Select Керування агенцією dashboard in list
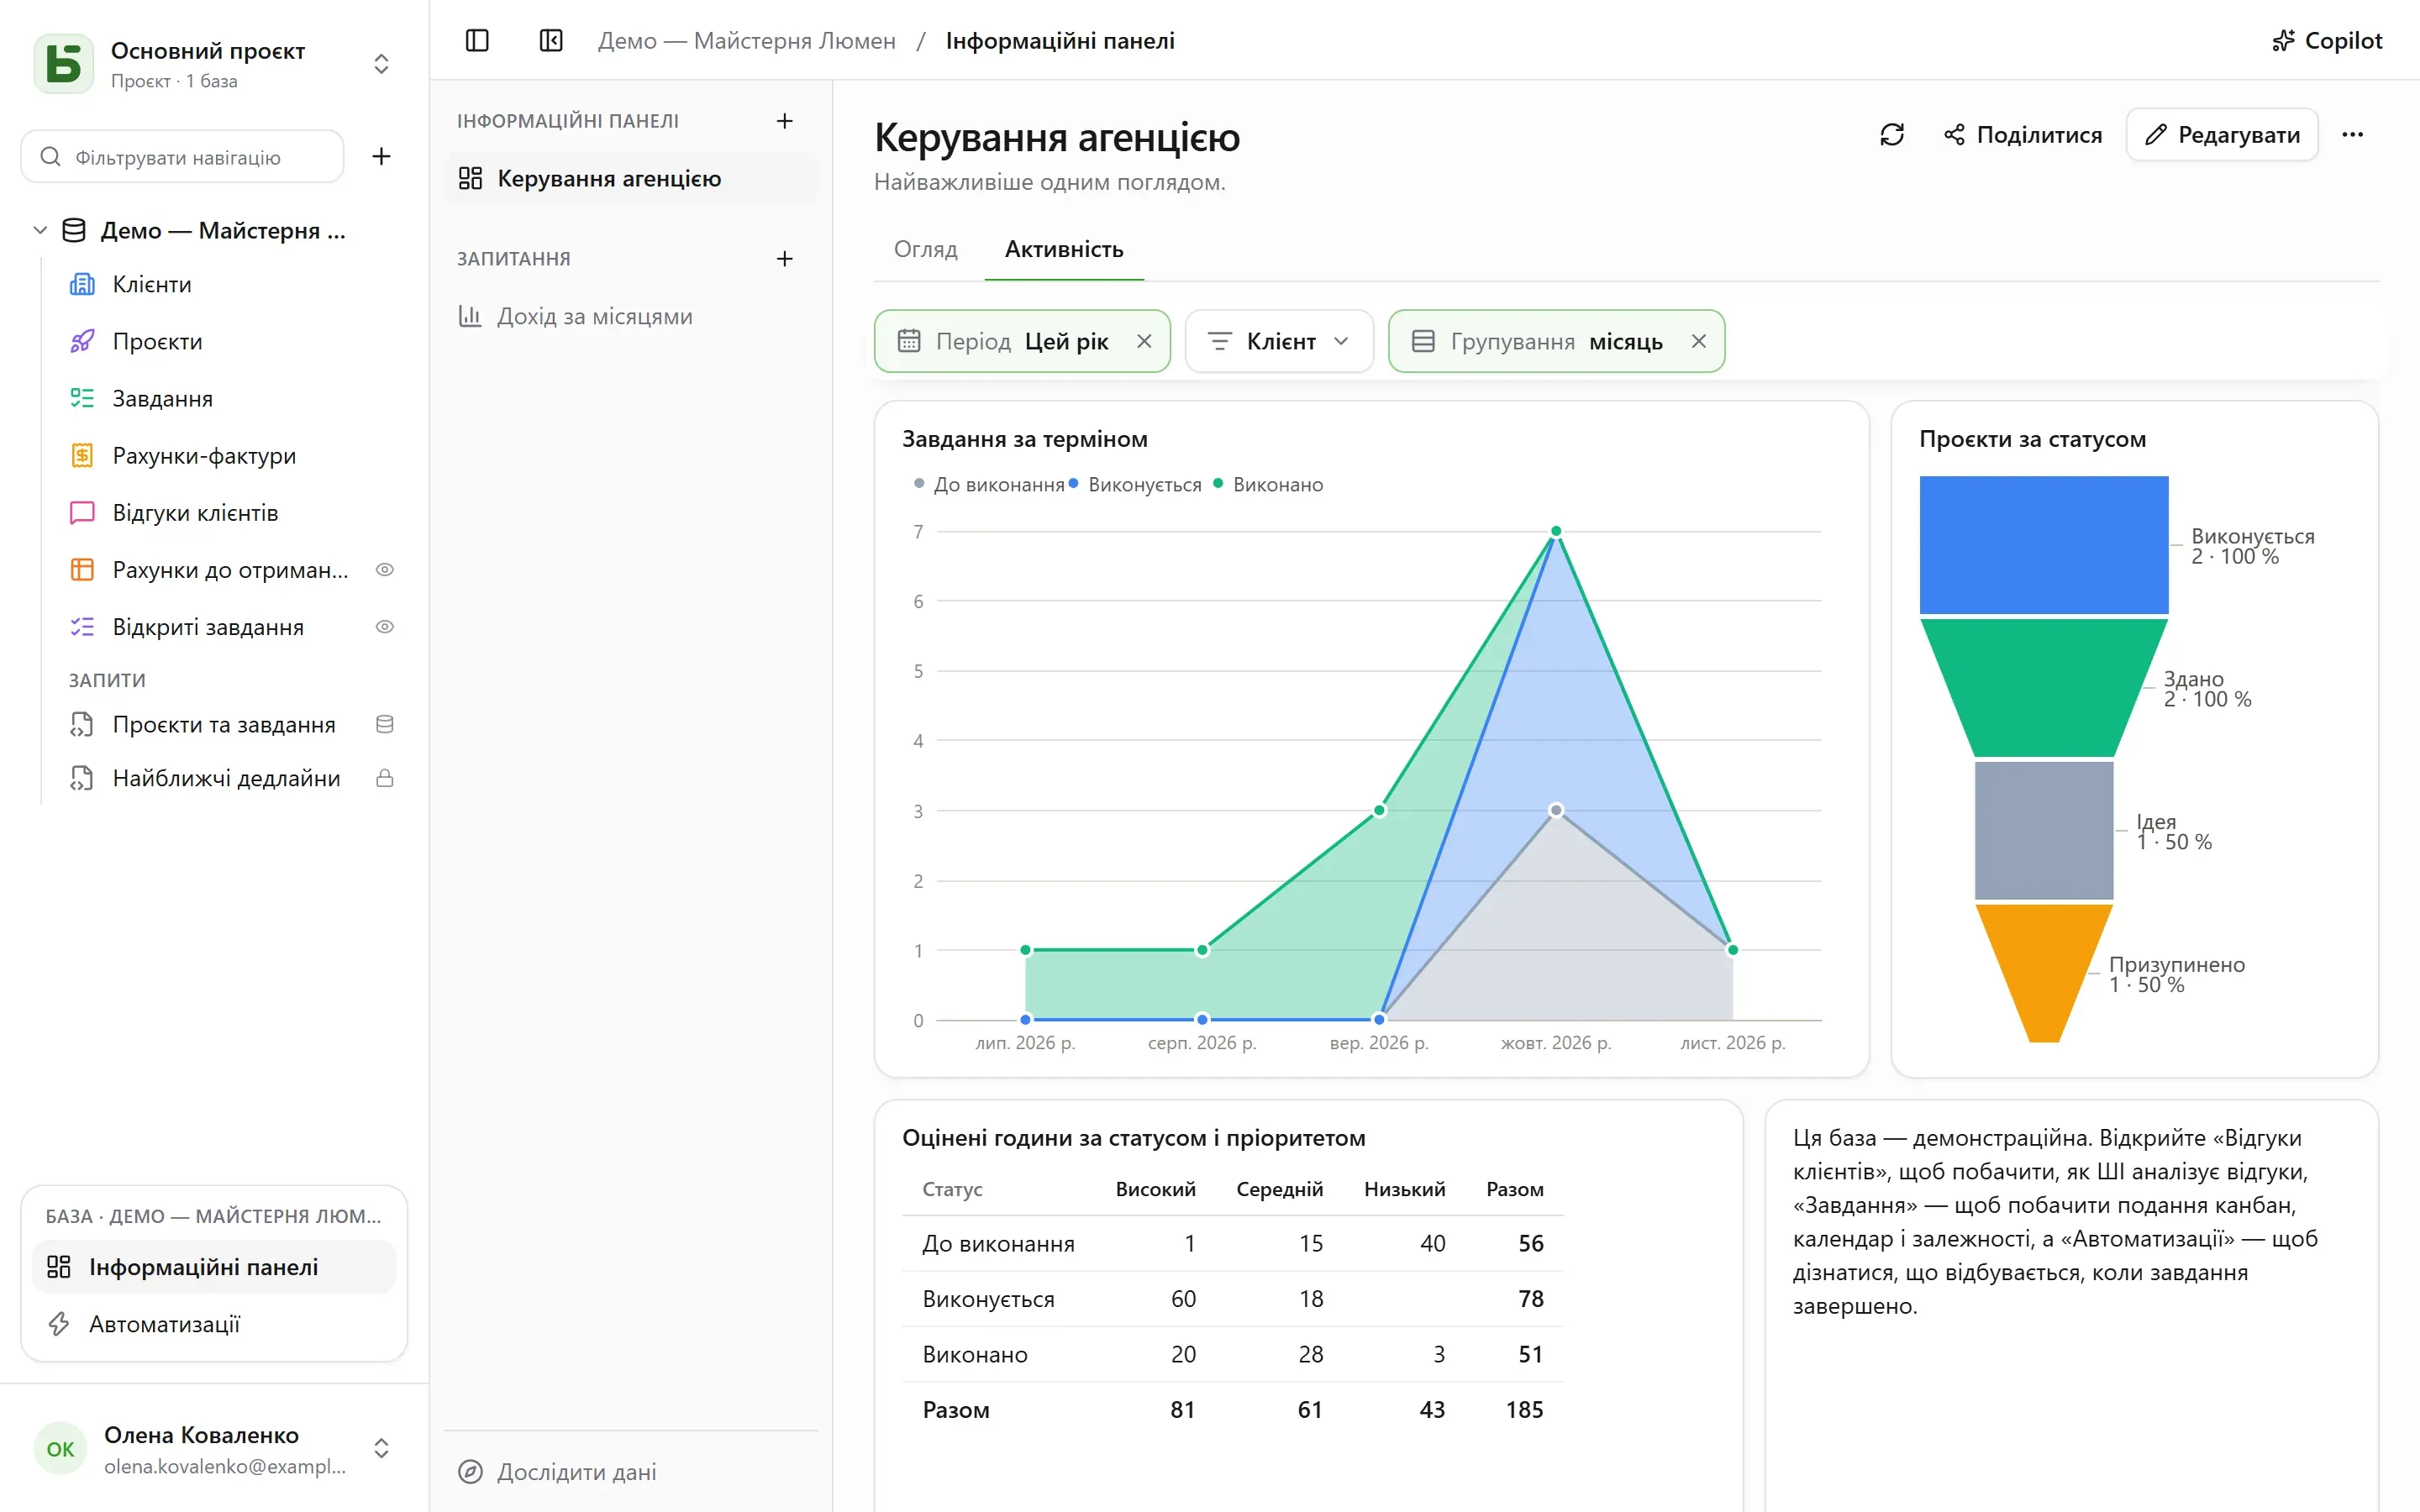Image resolution: width=2420 pixels, height=1512 pixels. coord(631,179)
